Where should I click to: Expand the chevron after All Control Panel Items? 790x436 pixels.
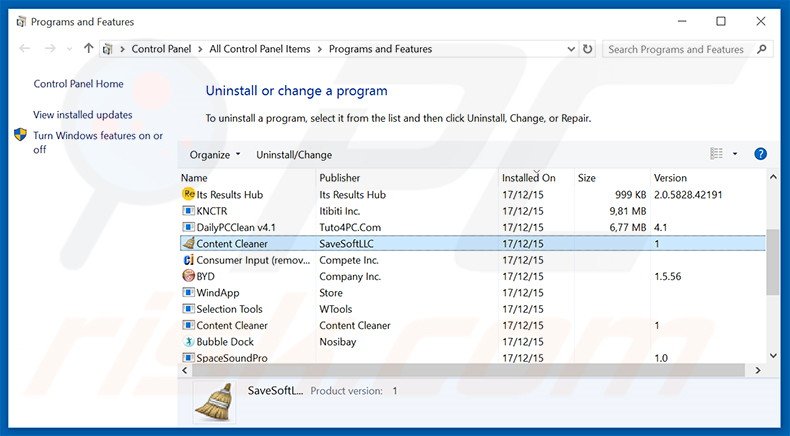click(320, 49)
